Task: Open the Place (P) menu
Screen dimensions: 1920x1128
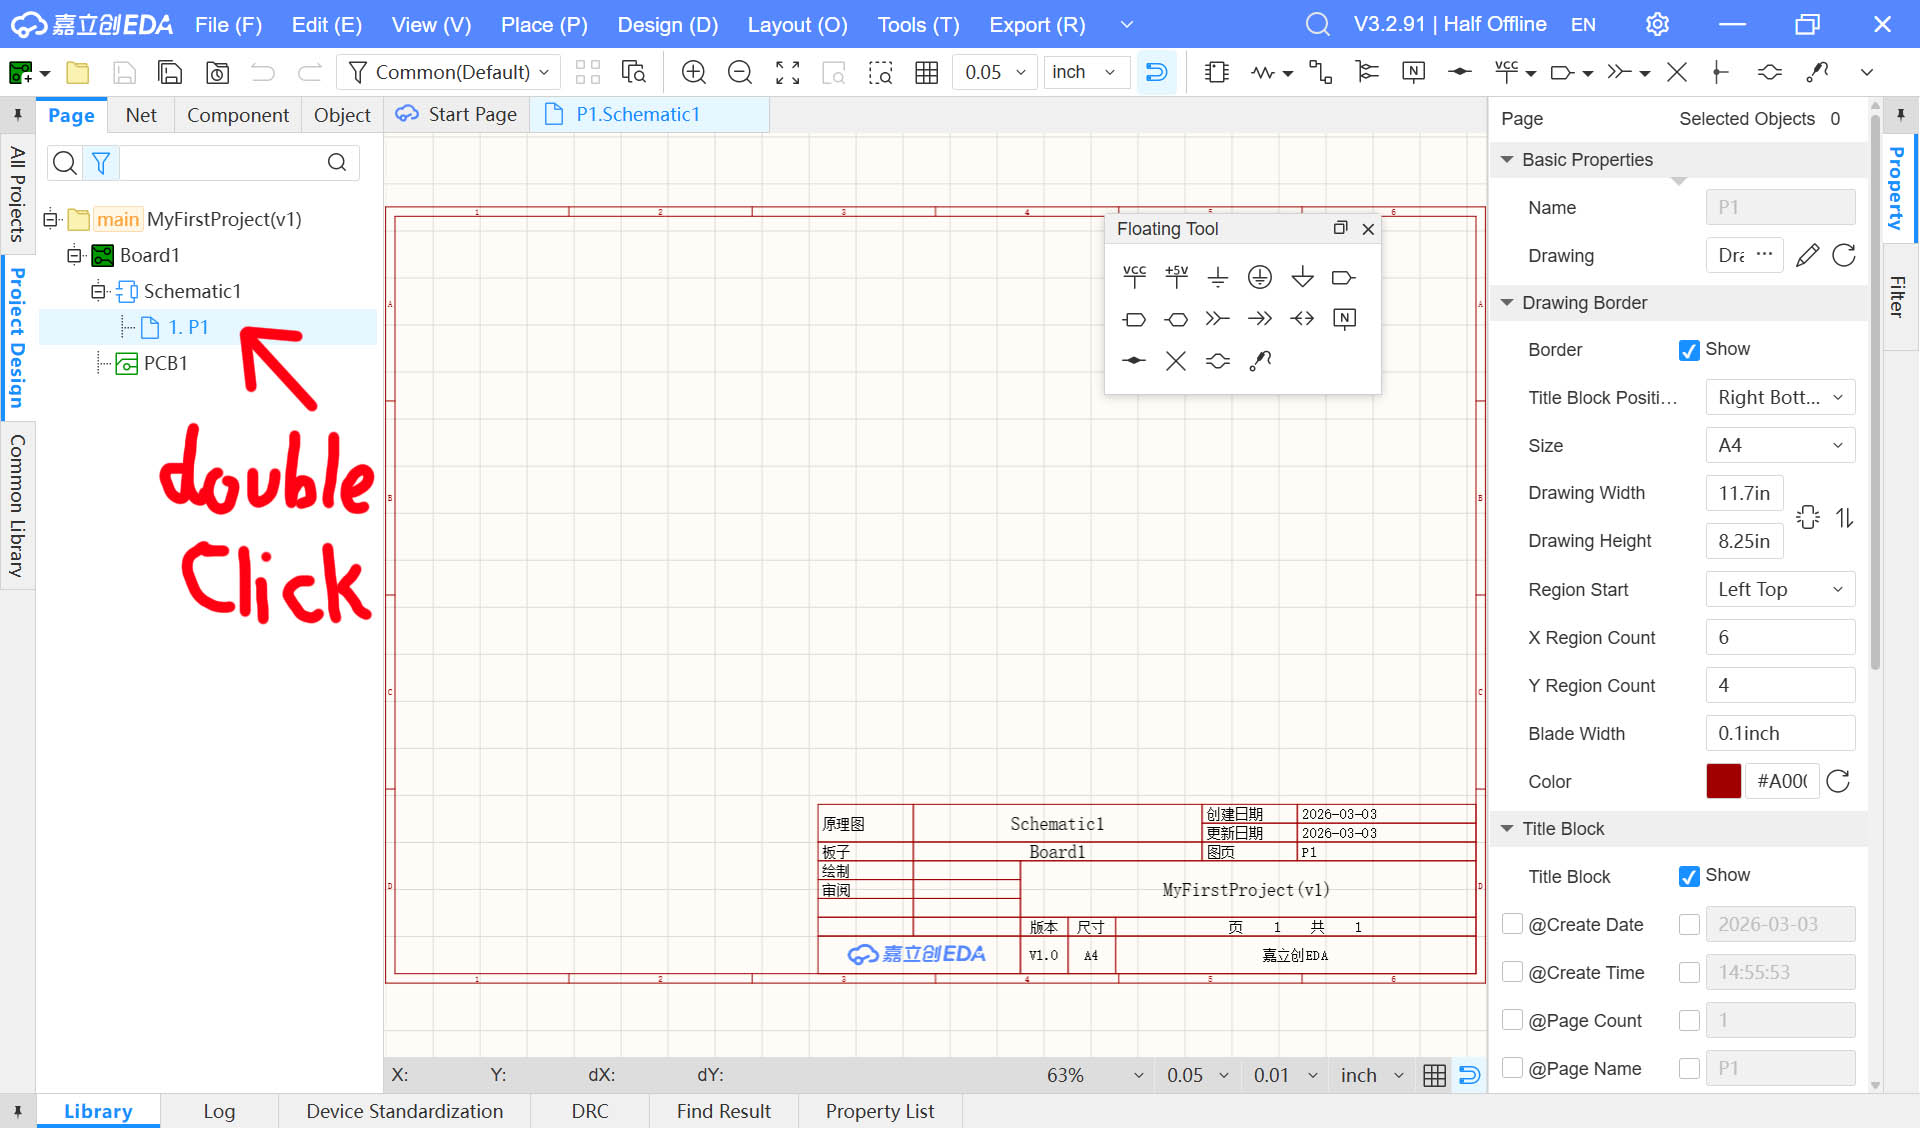Action: point(544,24)
